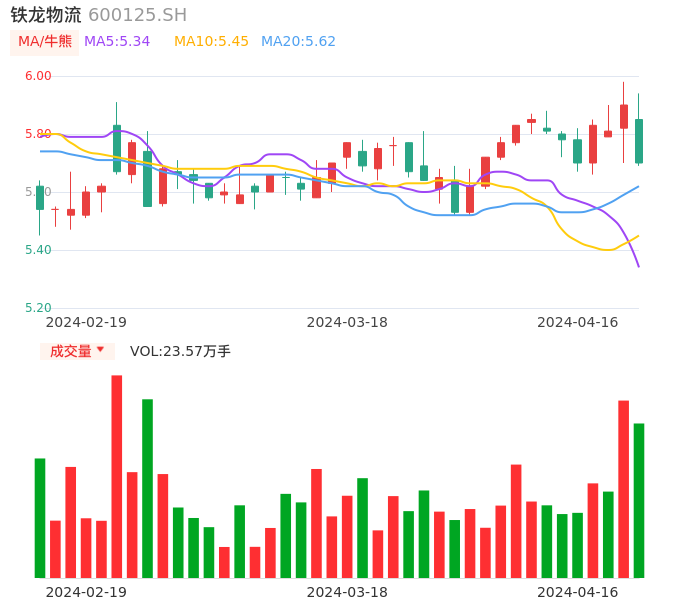This screenshot has height=606, width=686.
Task: Click the 600125.SH ticker code
Action: coord(137,15)
